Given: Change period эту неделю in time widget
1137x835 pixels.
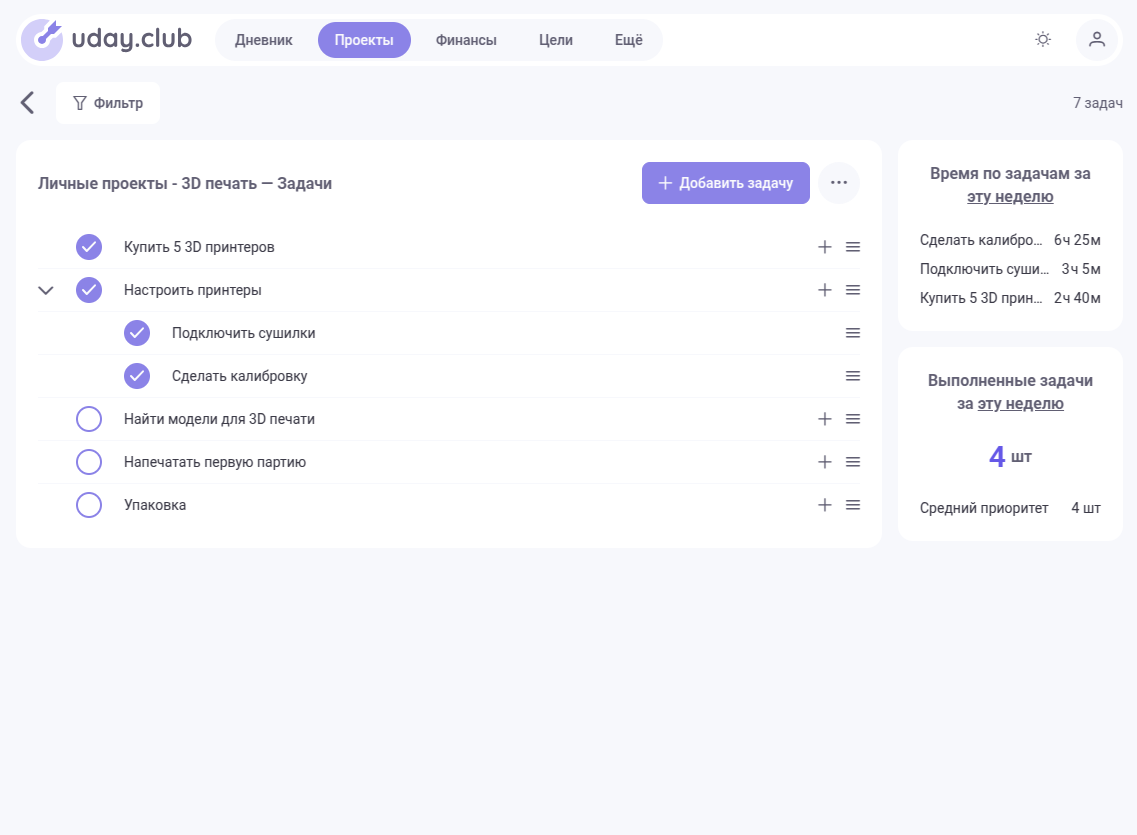Looking at the screenshot, I should (1009, 196).
